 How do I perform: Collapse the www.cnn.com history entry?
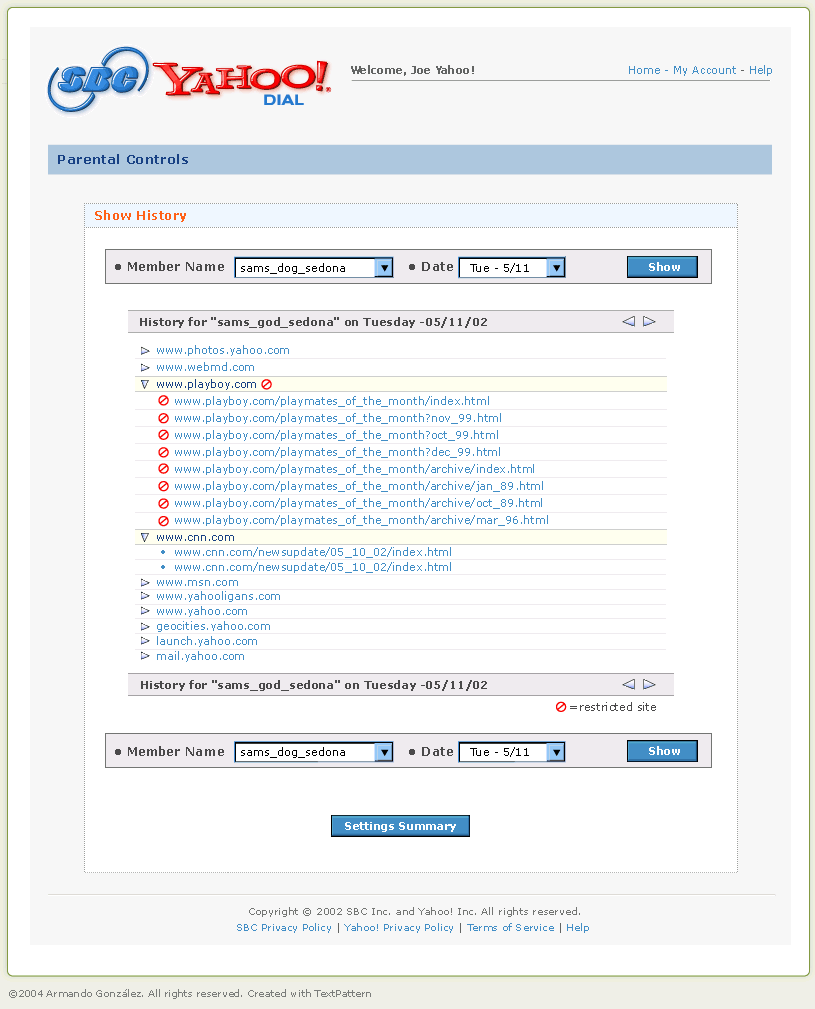pyautogui.click(x=145, y=536)
